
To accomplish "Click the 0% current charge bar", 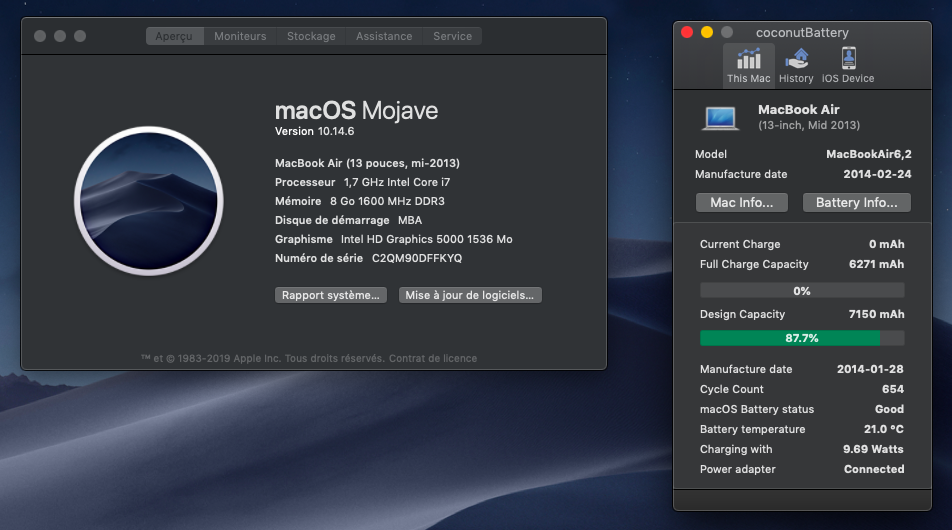I will coord(801,291).
